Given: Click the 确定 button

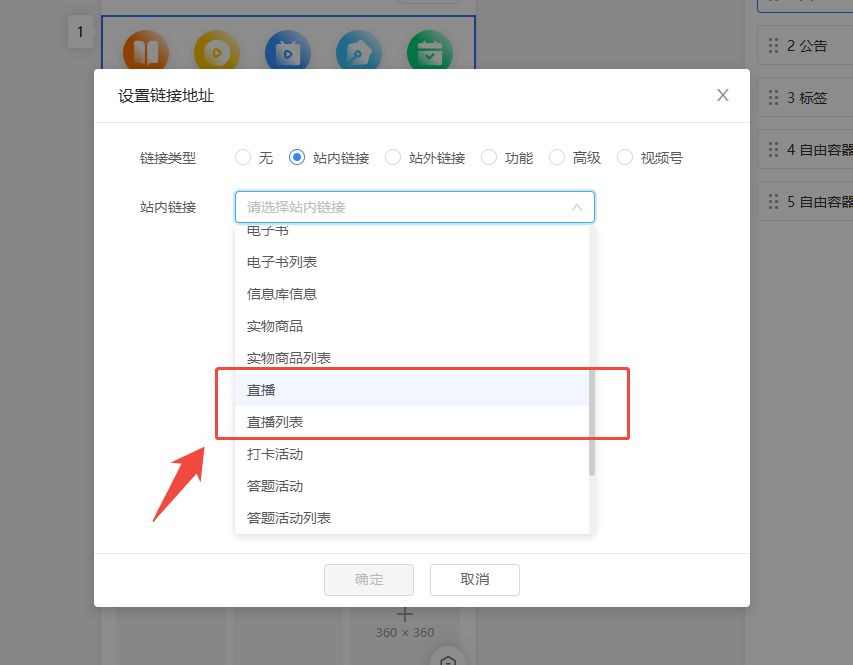Looking at the screenshot, I should tap(369, 579).
